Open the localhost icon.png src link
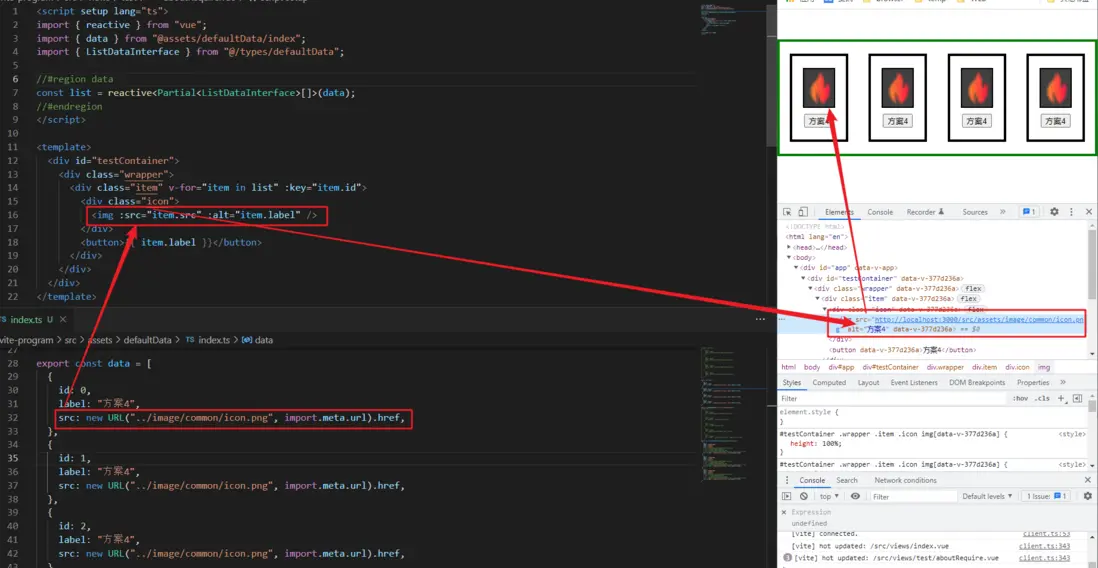The height and width of the screenshot is (568, 1098). tap(979, 319)
